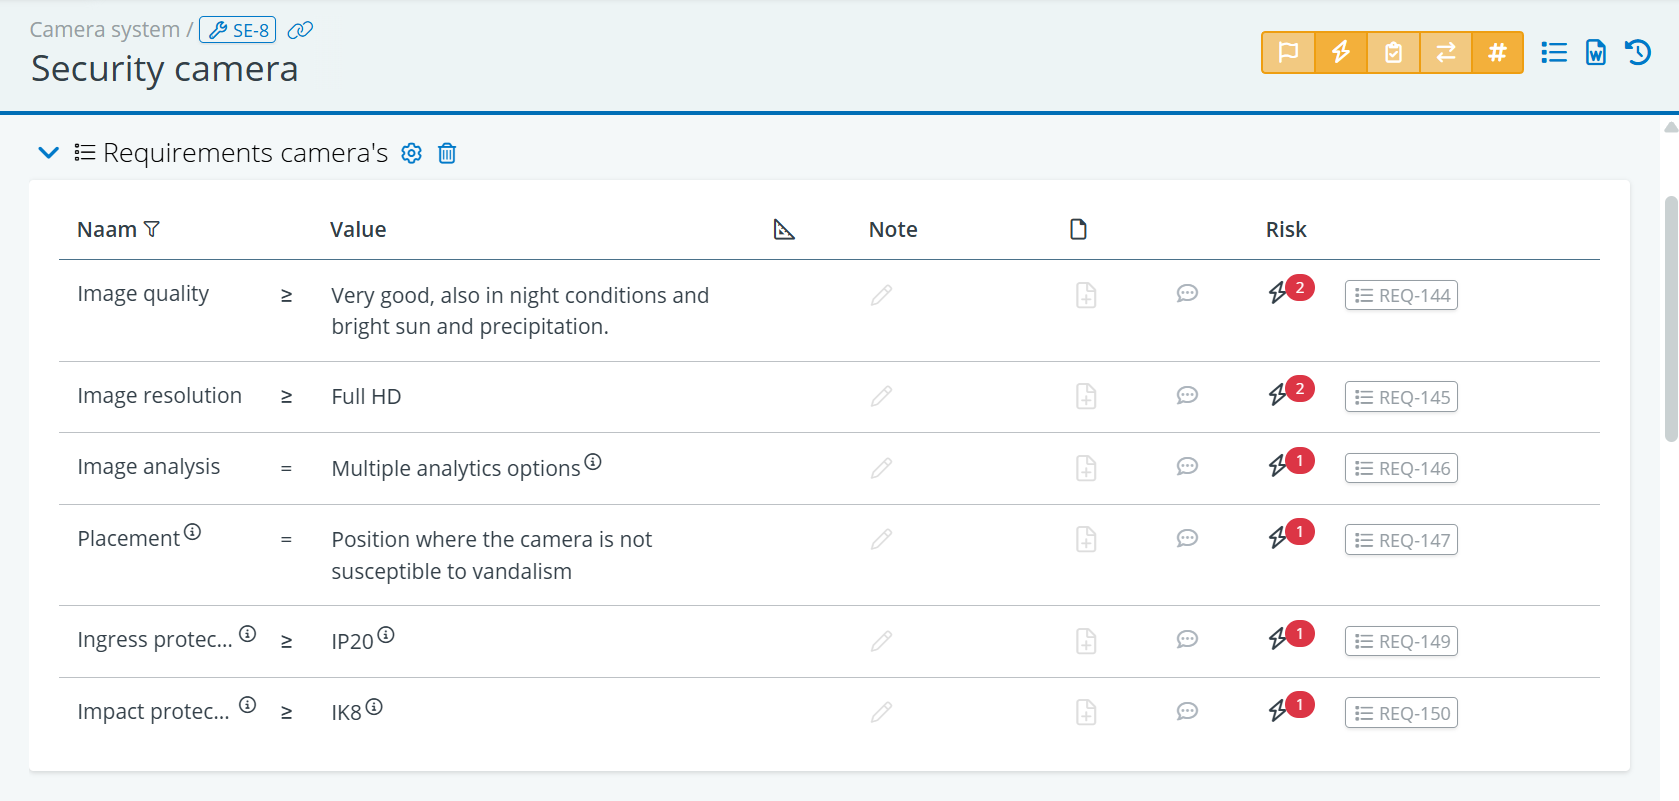Viewport: 1679px width, 801px height.
Task: Click the swap arrows toolbar button
Action: [1445, 53]
